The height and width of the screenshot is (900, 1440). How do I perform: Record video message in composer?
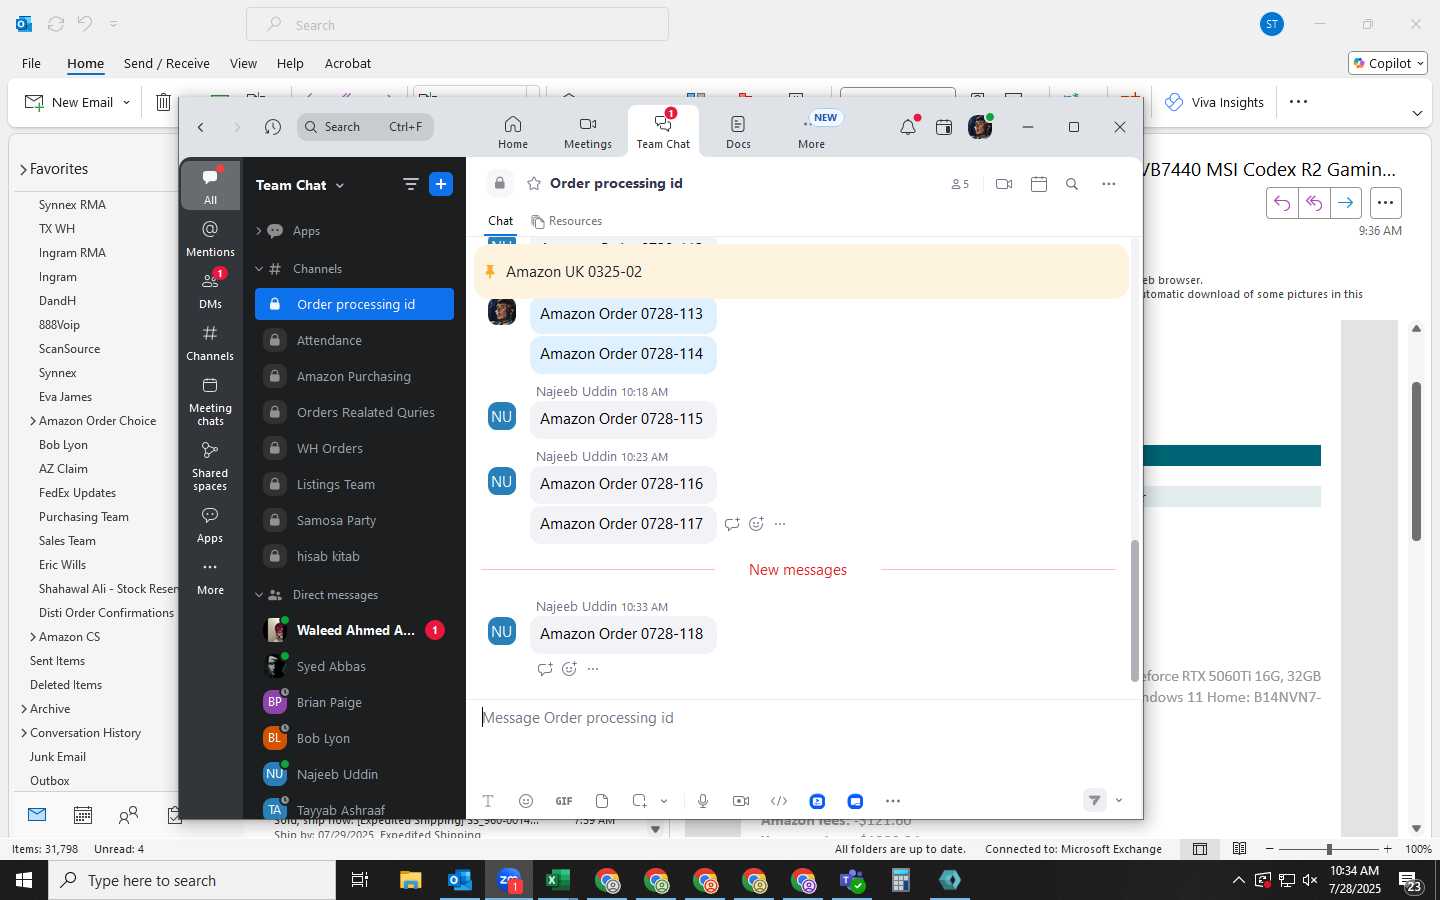pyautogui.click(x=741, y=801)
